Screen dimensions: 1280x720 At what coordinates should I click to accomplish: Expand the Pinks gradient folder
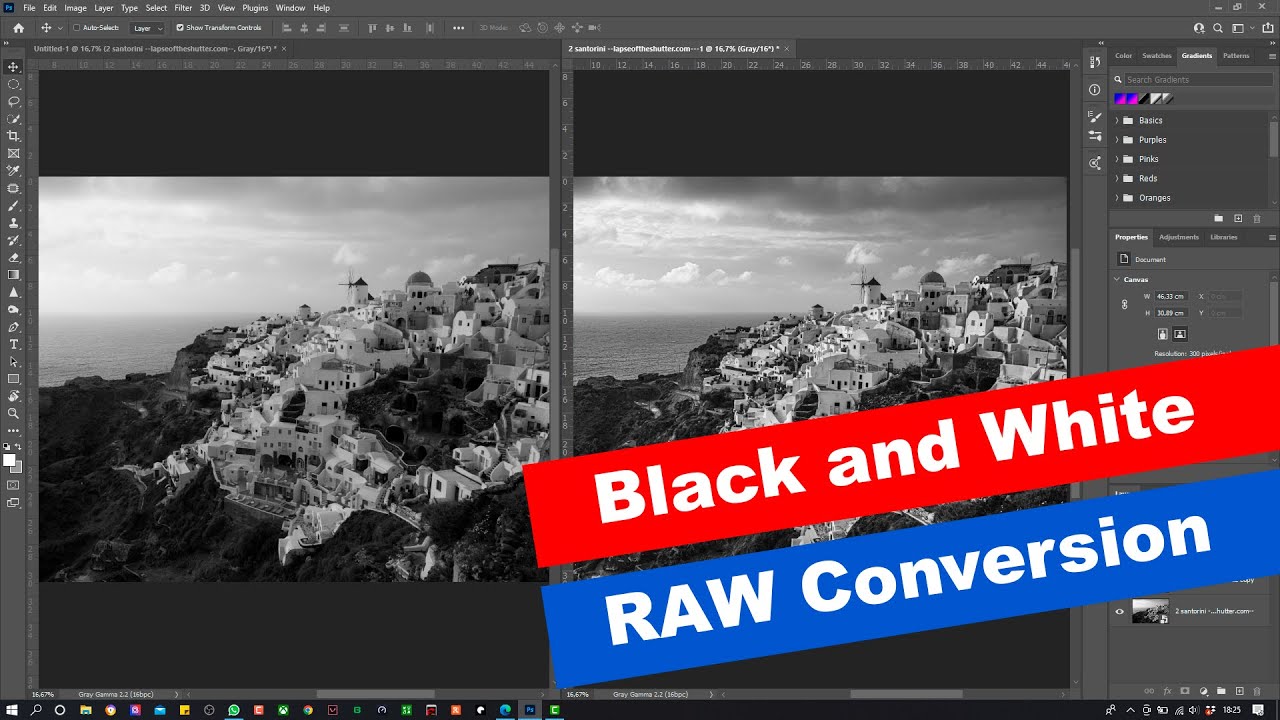(x=1117, y=159)
